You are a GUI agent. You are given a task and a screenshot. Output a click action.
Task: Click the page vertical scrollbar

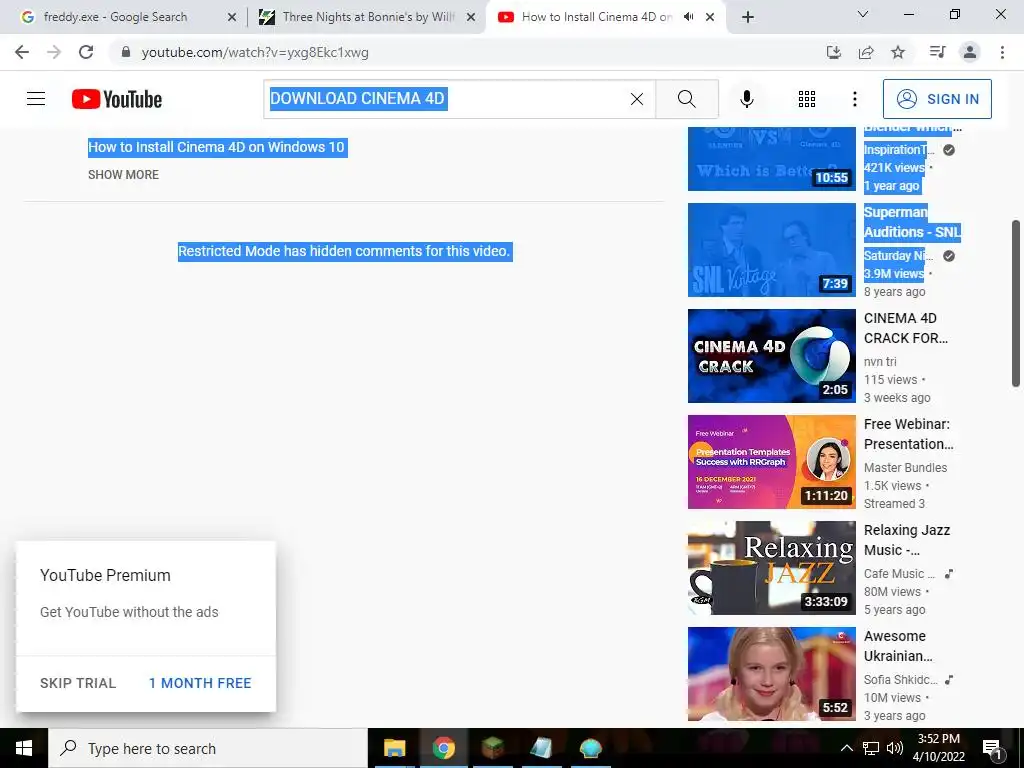coord(1016,304)
